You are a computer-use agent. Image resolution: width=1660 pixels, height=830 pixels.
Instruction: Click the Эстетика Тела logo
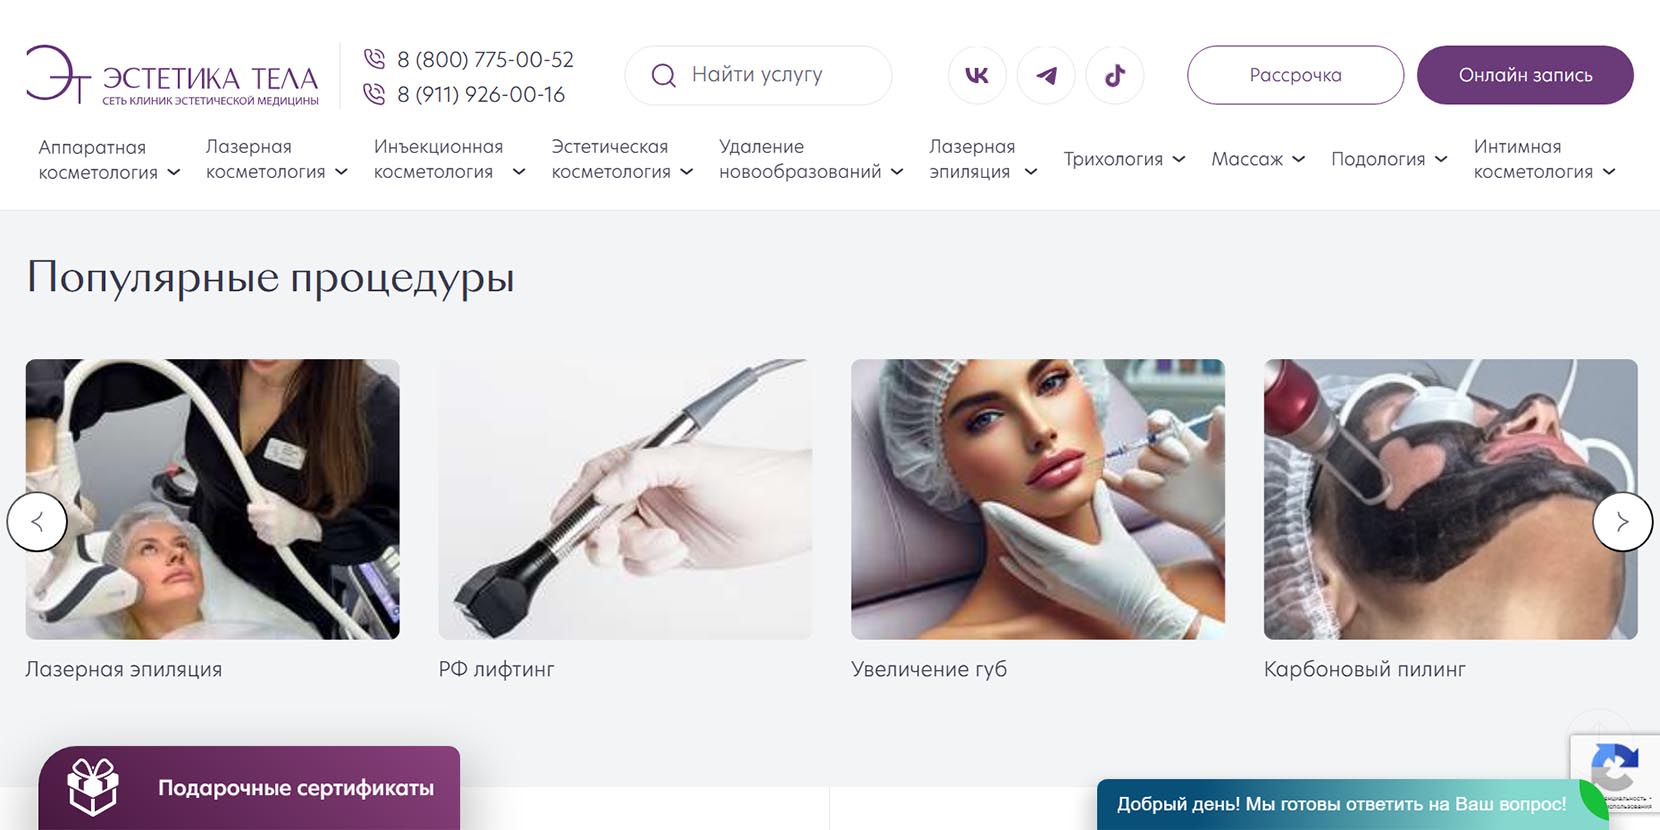172,75
